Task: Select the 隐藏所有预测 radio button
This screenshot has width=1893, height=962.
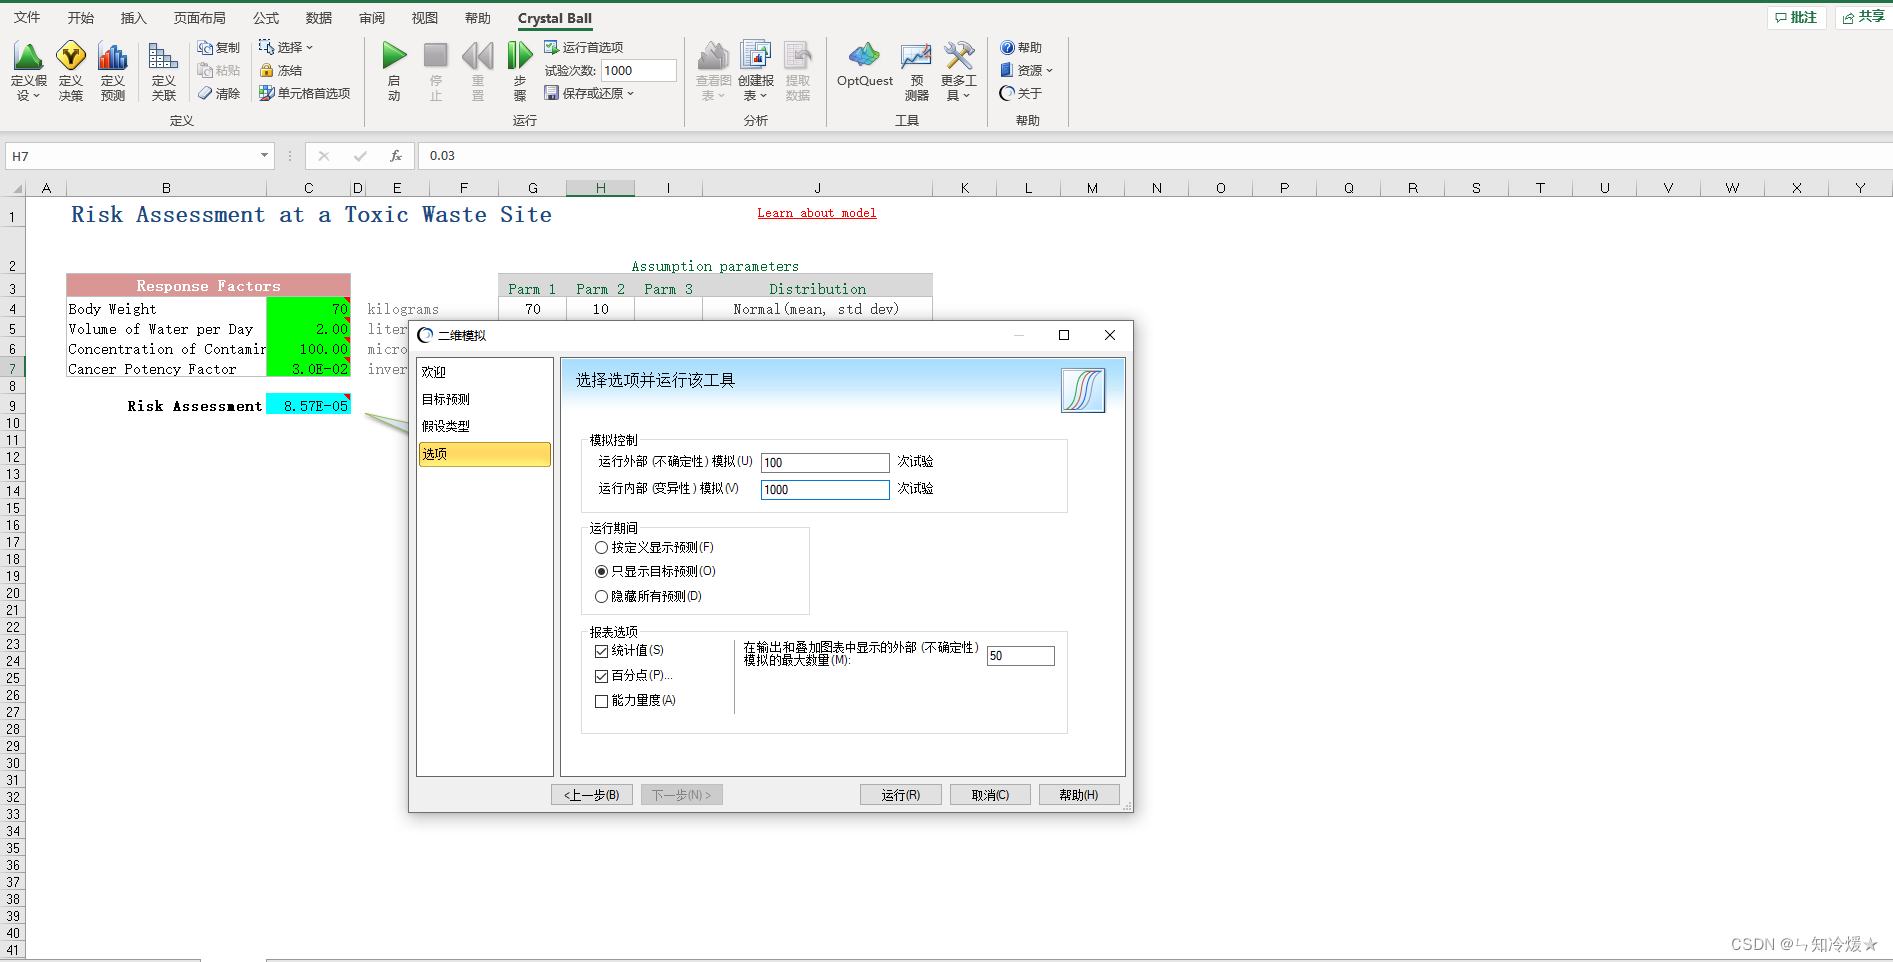Action: click(601, 597)
